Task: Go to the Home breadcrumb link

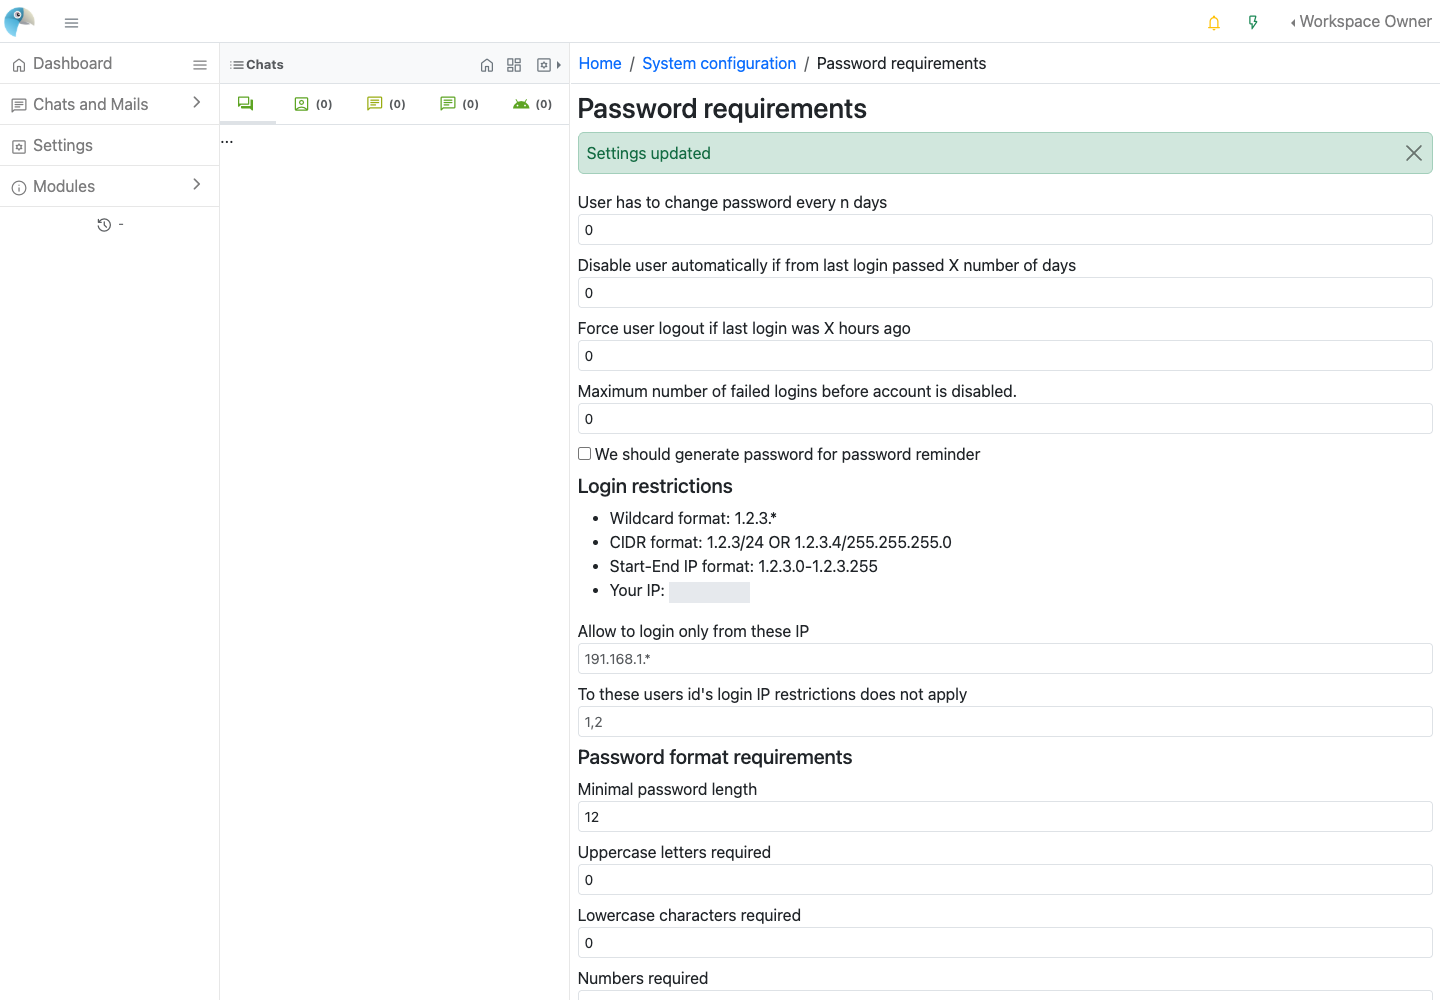Action: (x=600, y=64)
